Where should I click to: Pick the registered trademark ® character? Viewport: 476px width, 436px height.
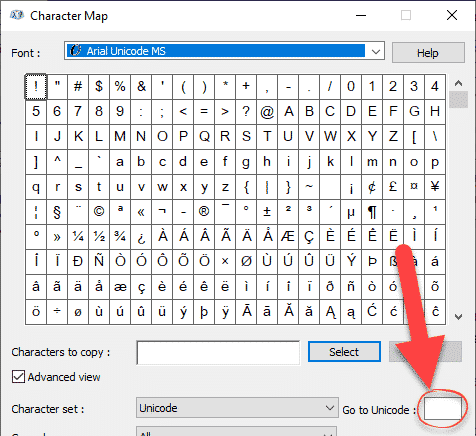(x=204, y=212)
